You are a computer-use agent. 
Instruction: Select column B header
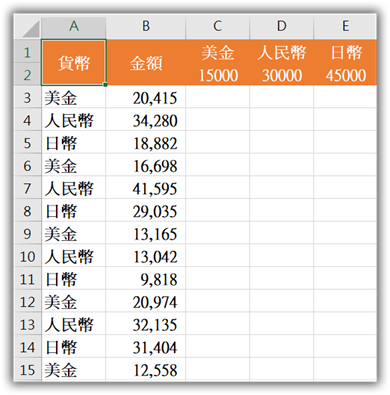point(146,27)
